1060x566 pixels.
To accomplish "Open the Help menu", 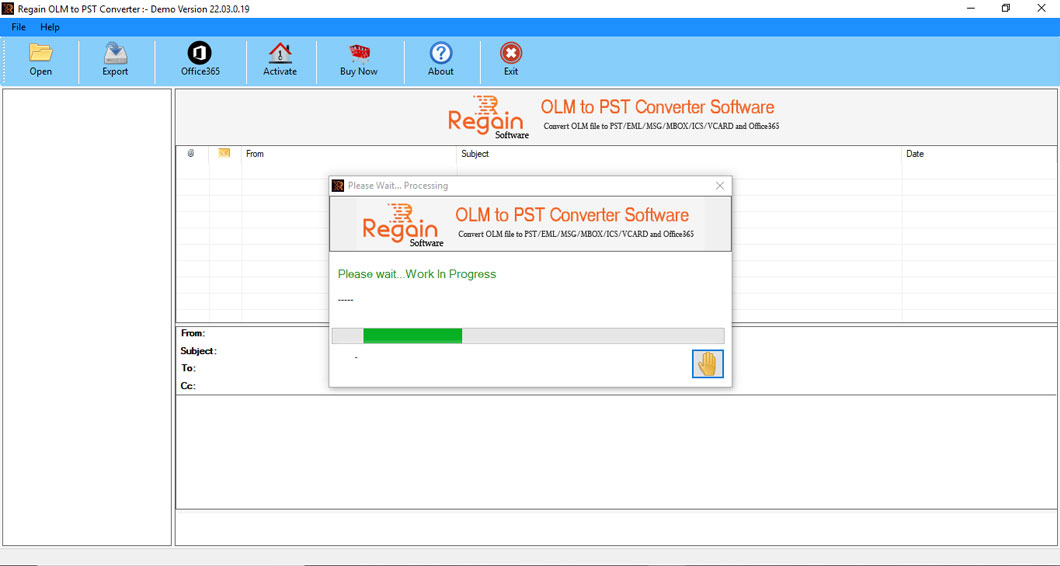I will pos(49,27).
